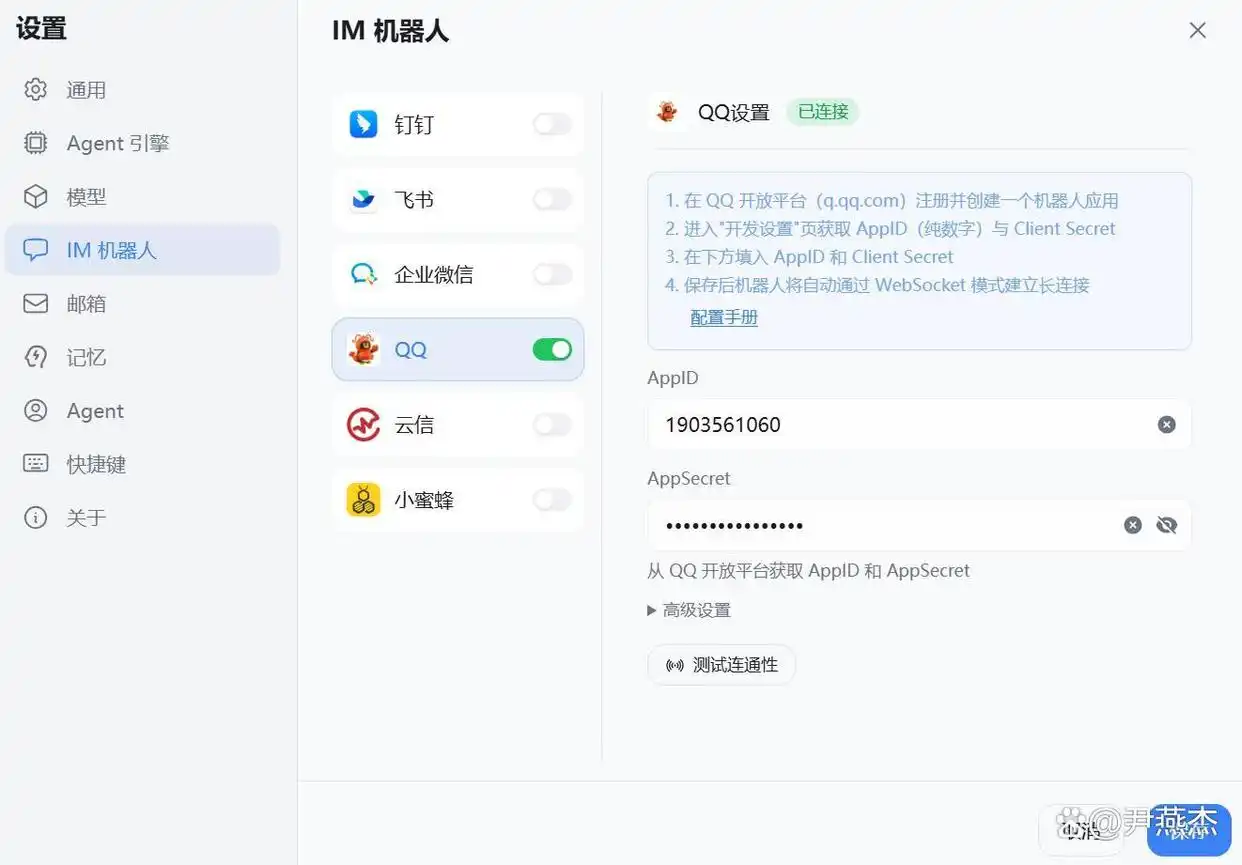Screen dimensions: 1242x865
Task: Clear the AppSecret input field
Action: click(x=1132, y=524)
